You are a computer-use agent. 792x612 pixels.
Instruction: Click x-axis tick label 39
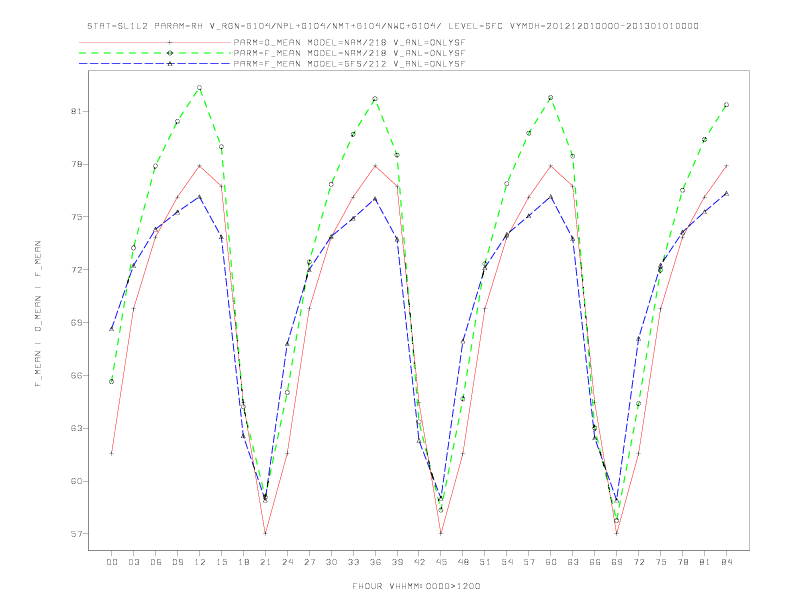coord(397,562)
